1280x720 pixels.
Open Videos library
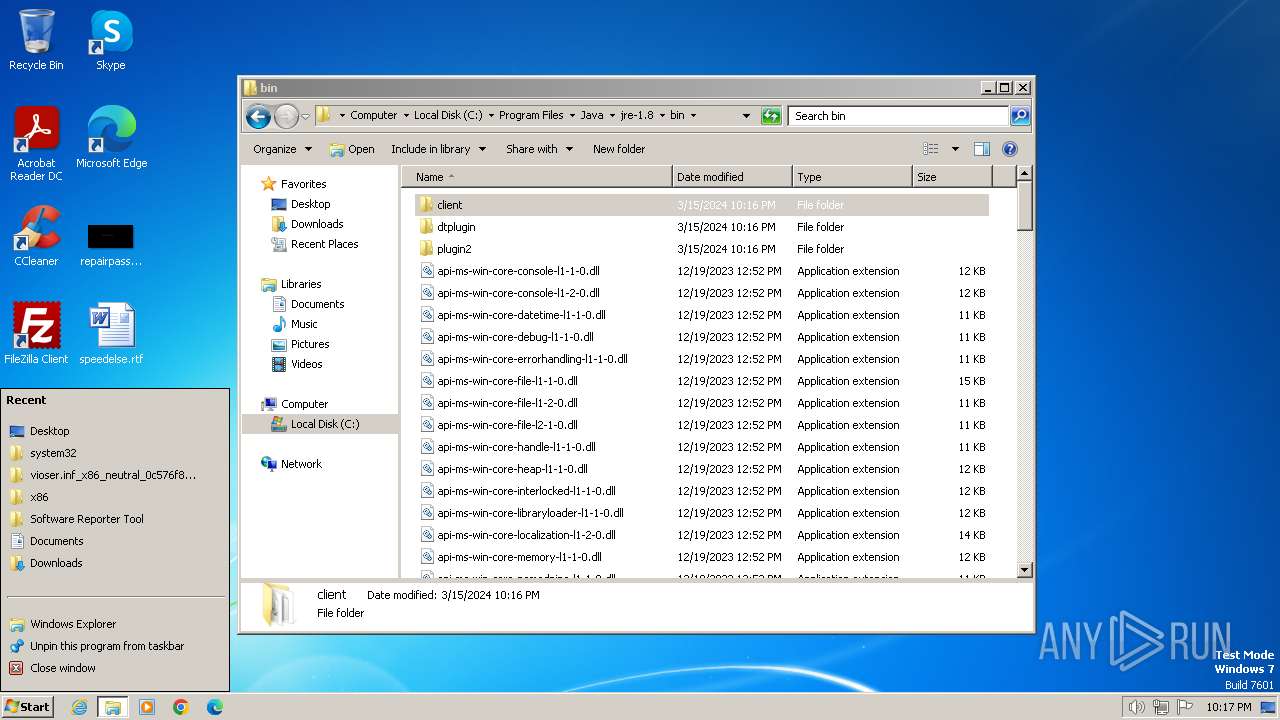pyautogui.click(x=306, y=364)
